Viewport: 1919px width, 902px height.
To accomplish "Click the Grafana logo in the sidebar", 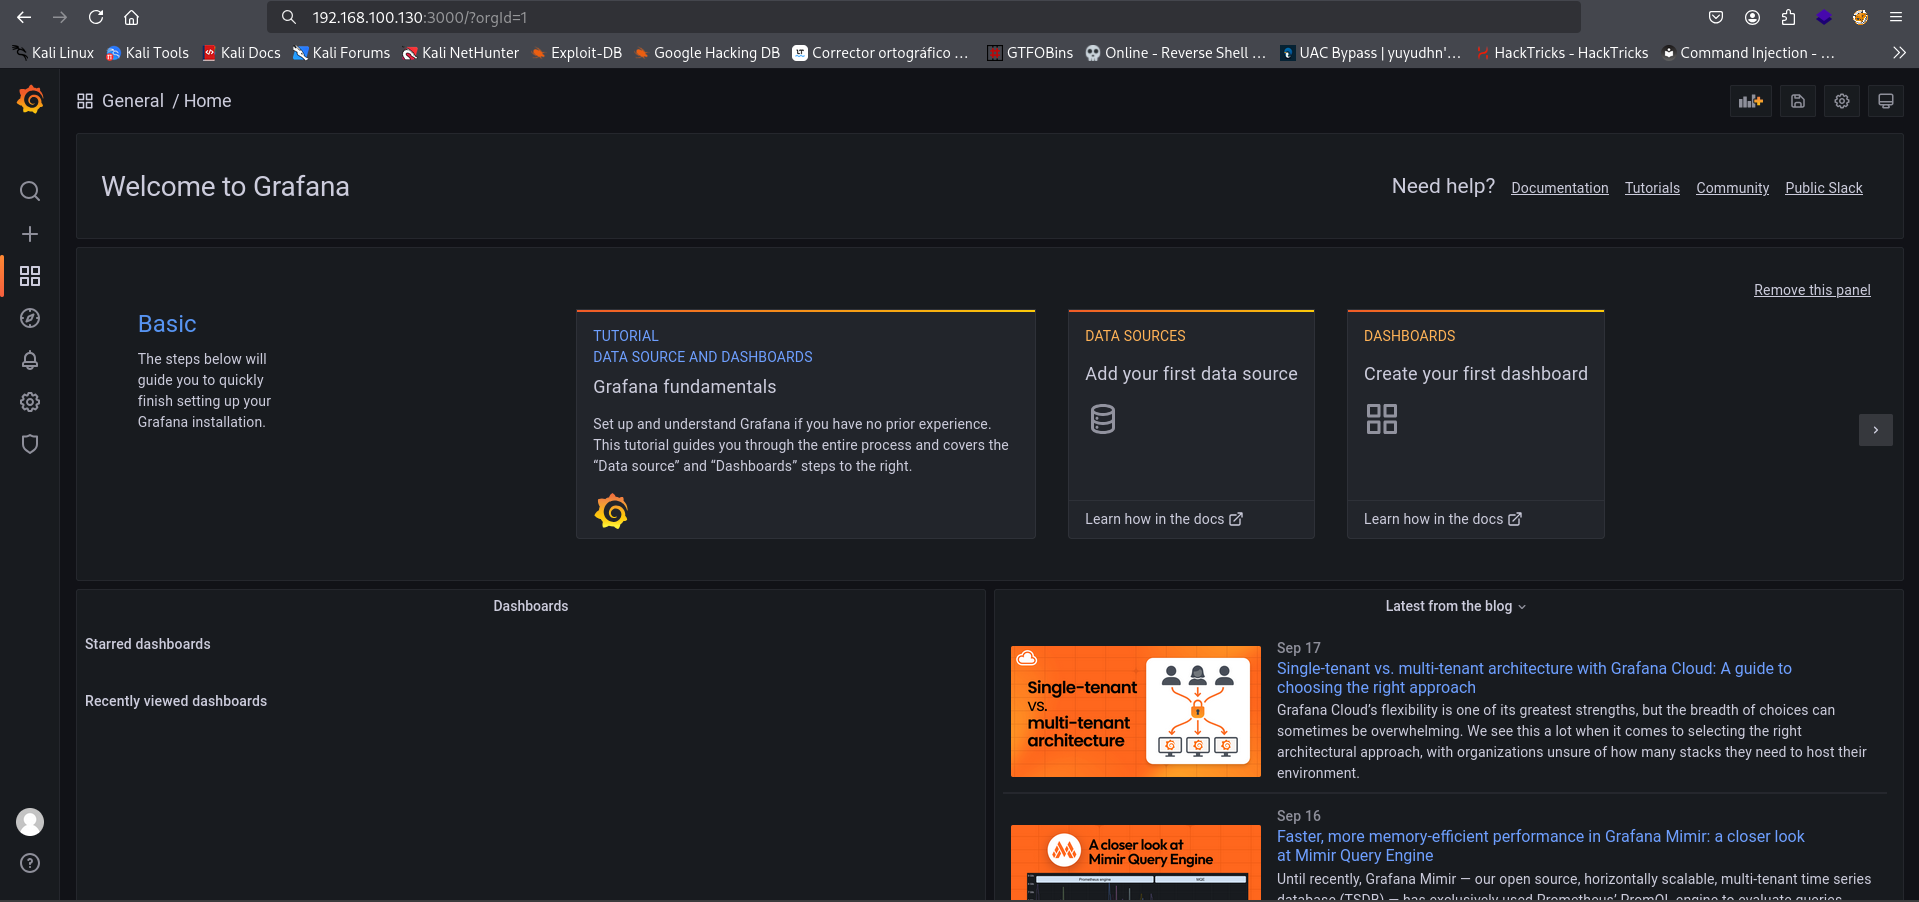I will (x=30, y=99).
